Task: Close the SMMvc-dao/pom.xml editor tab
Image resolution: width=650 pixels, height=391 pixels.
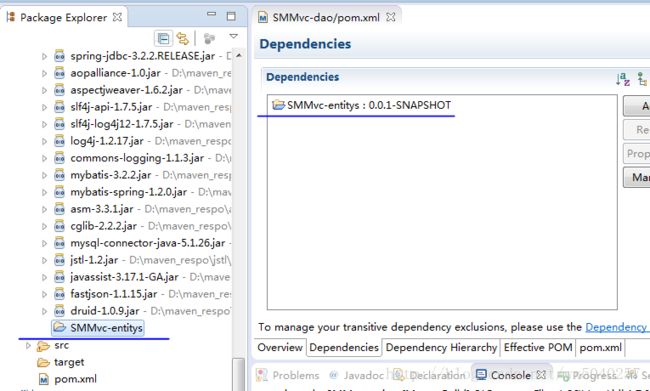Action: tap(390, 17)
